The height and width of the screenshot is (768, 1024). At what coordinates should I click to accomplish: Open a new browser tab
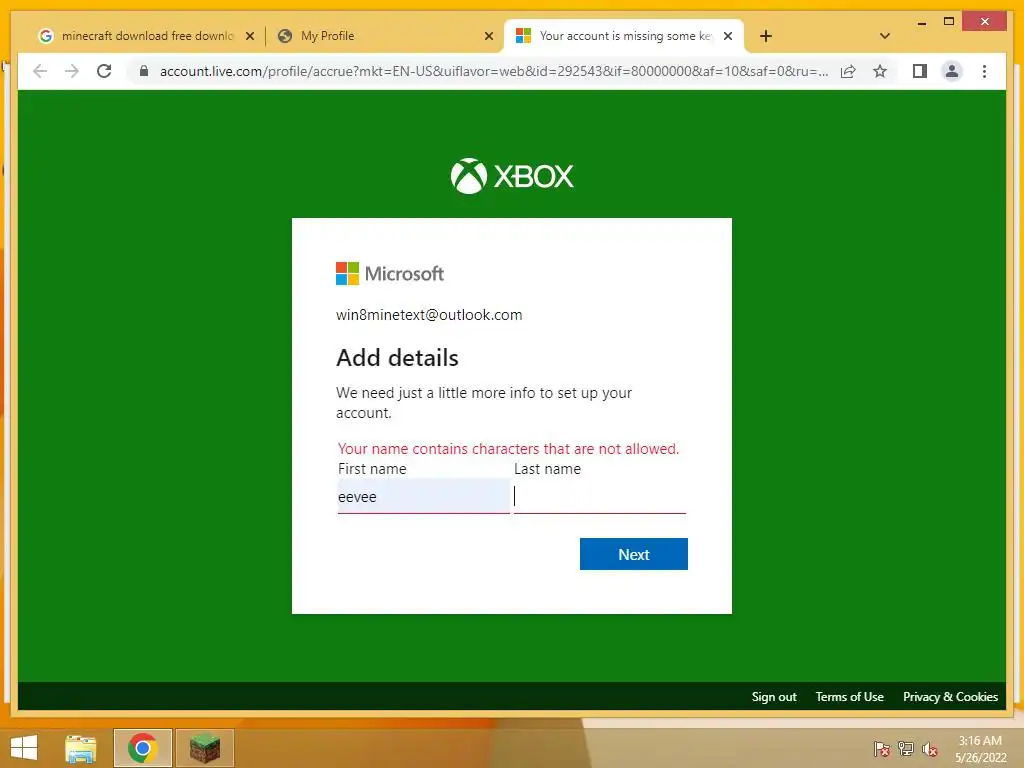point(766,36)
